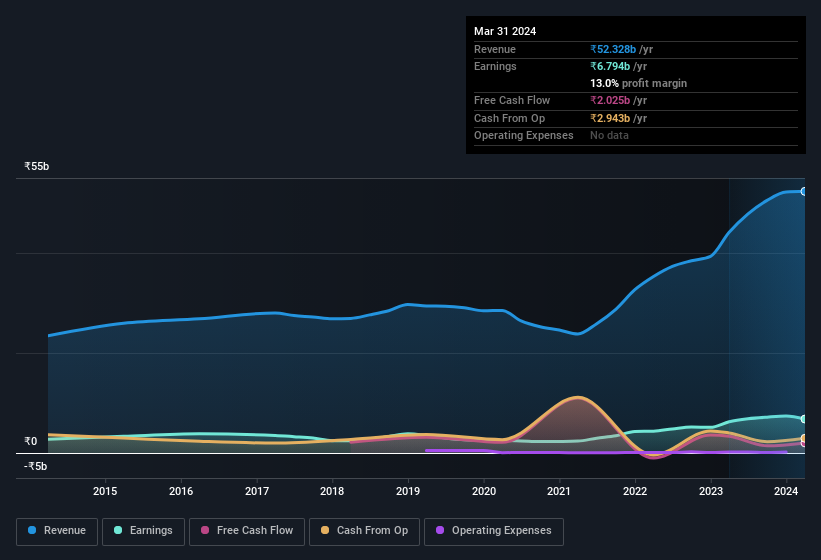
Task: Select the 2021 x-axis label
Action: pos(559,491)
